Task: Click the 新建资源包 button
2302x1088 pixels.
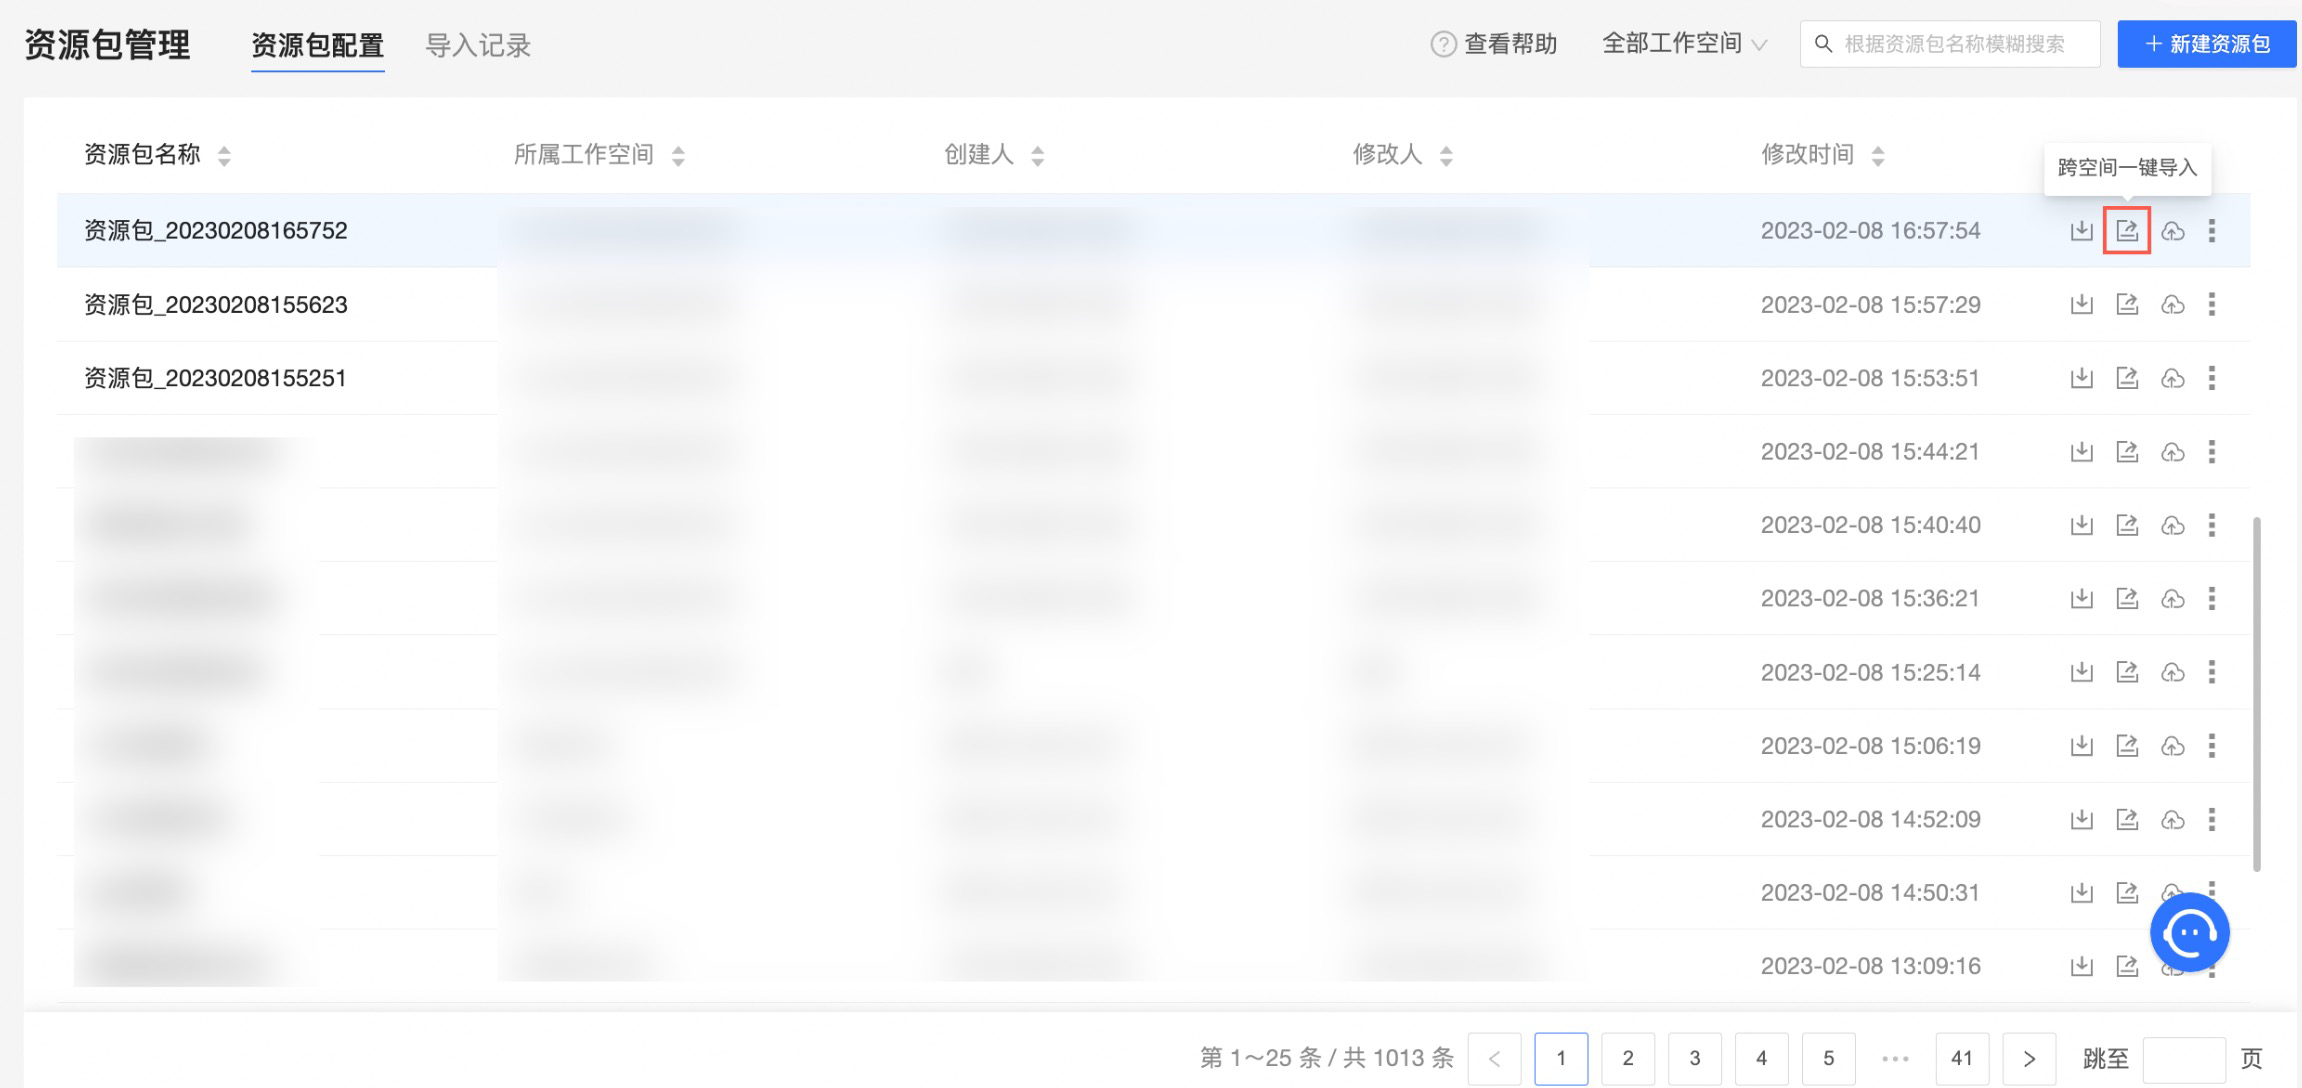Action: tap(2206, 44)
